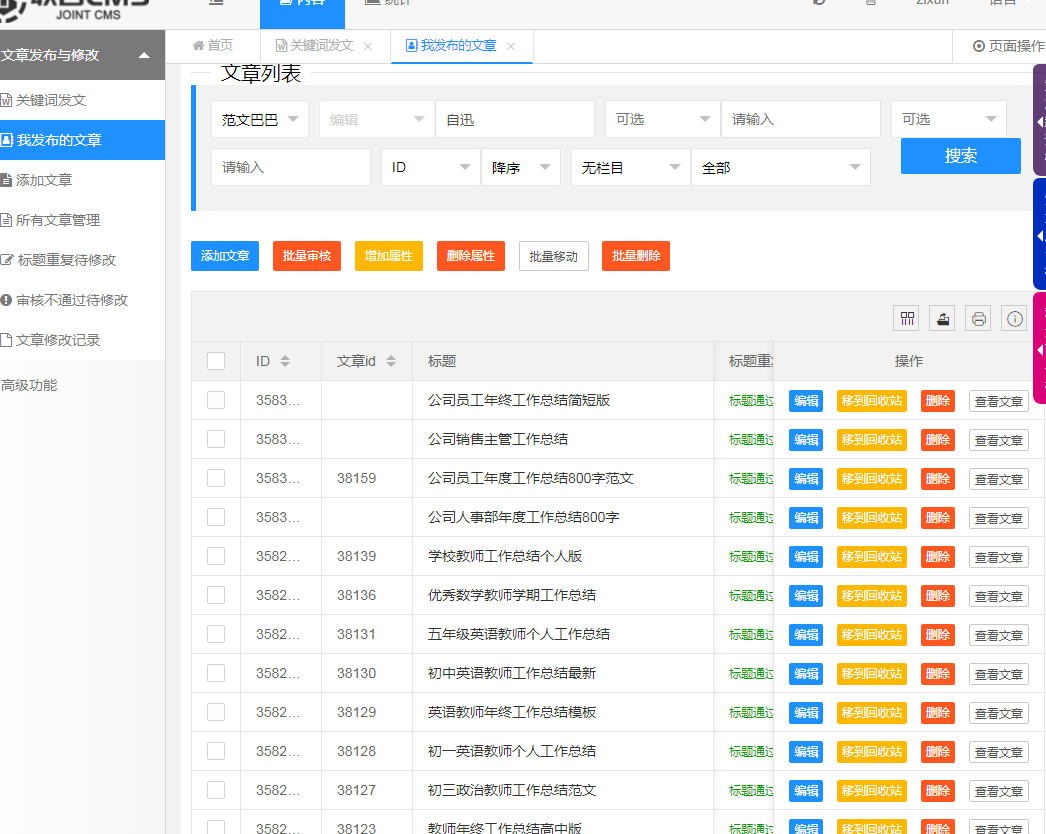
Task: Open the info icon next to the print icon
Action: tap(1013, 318)
